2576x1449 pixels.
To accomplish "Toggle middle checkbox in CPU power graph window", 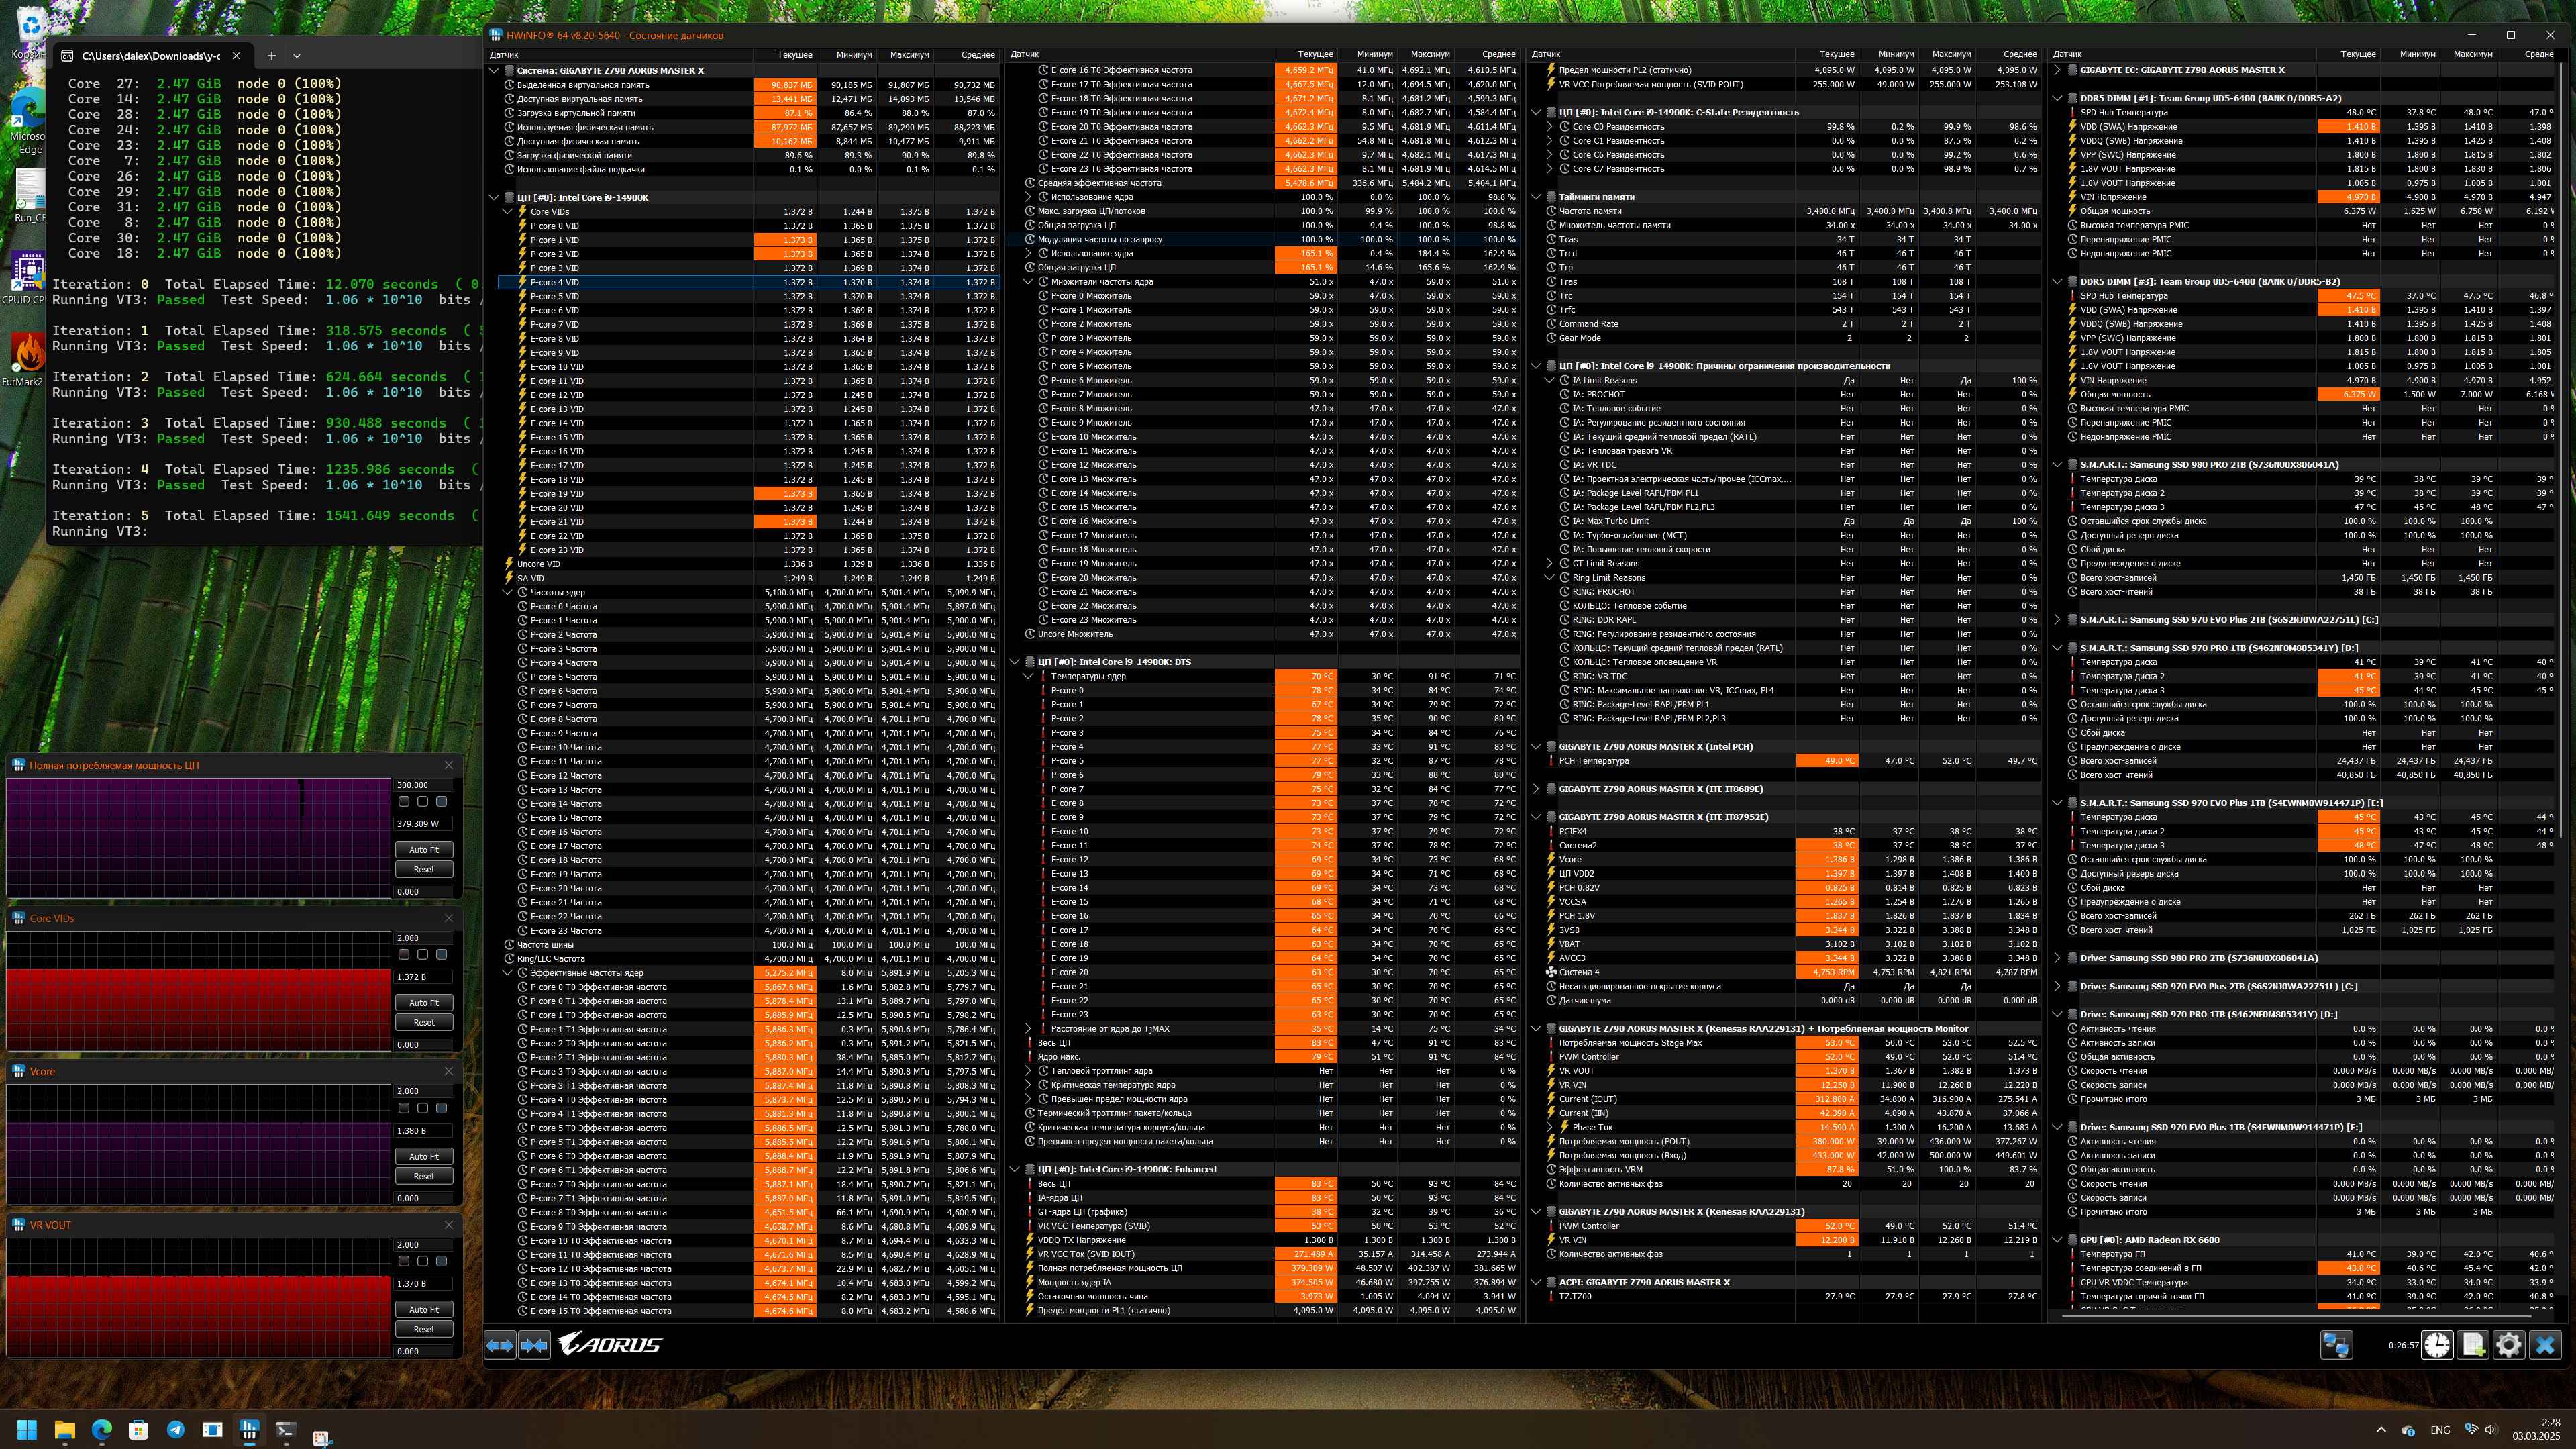I will click(x=423, y=802).
